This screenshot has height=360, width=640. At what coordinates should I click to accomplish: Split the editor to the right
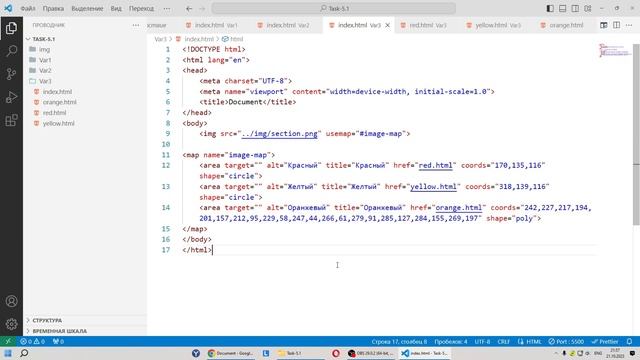616,25
